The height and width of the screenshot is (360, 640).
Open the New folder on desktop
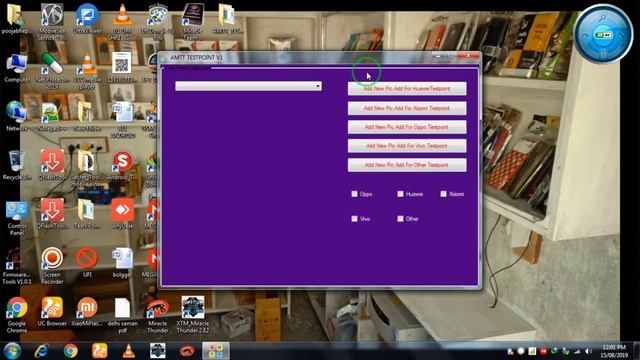pos(87,116)
